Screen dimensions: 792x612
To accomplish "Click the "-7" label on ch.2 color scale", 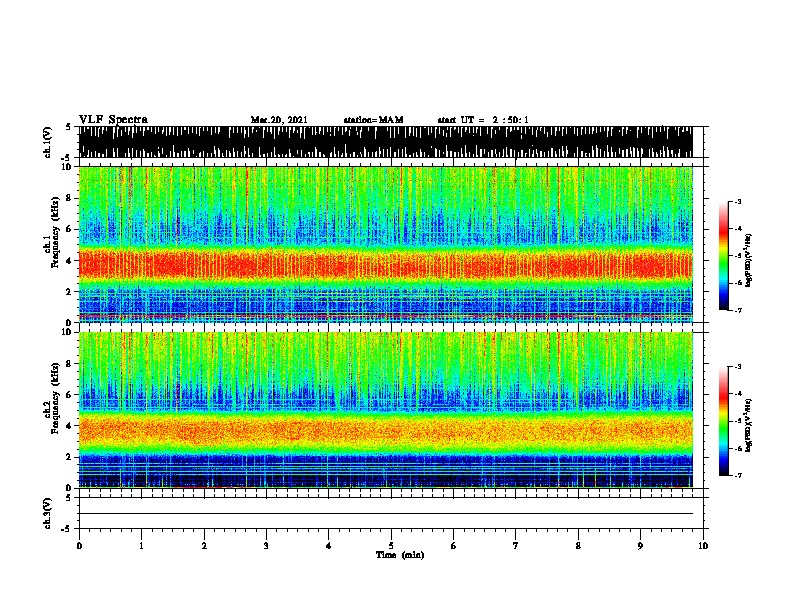I will [x=738, y=476].
